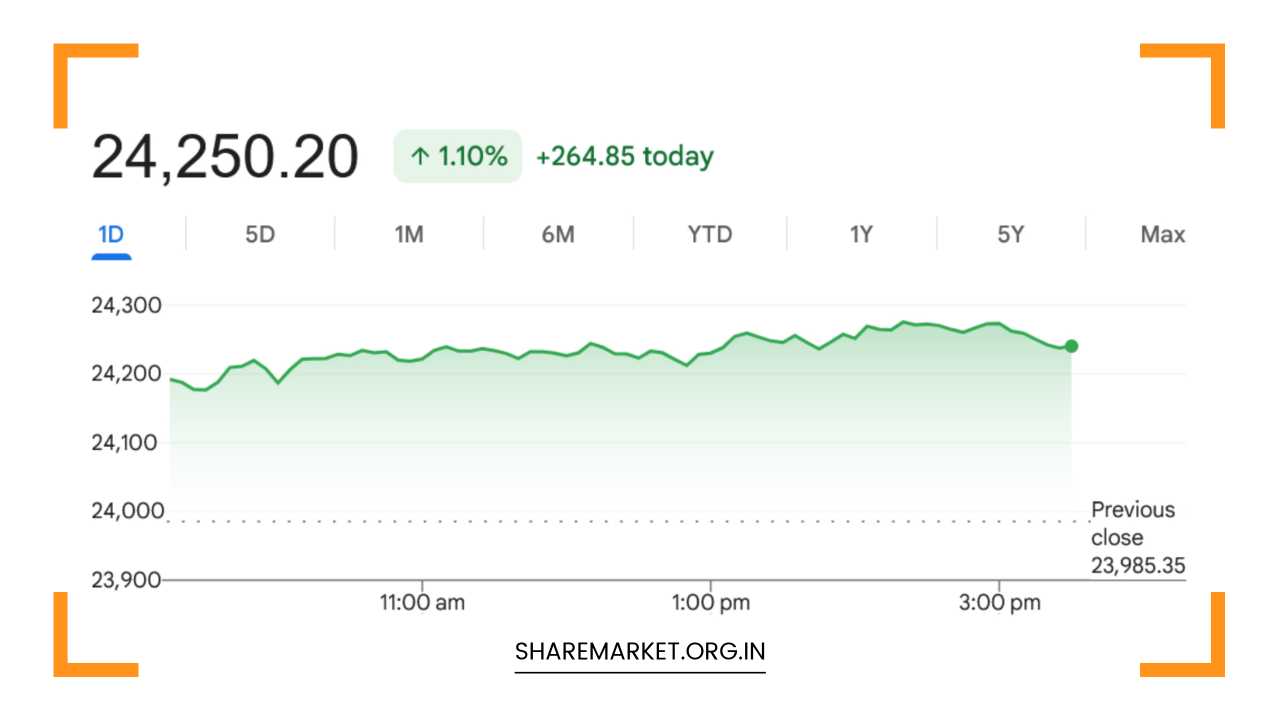Image resolution: width=1280 pixels, height=720 pixels.
Task: Click the up arrow in percent badge
Action: [x=421, y=157]
